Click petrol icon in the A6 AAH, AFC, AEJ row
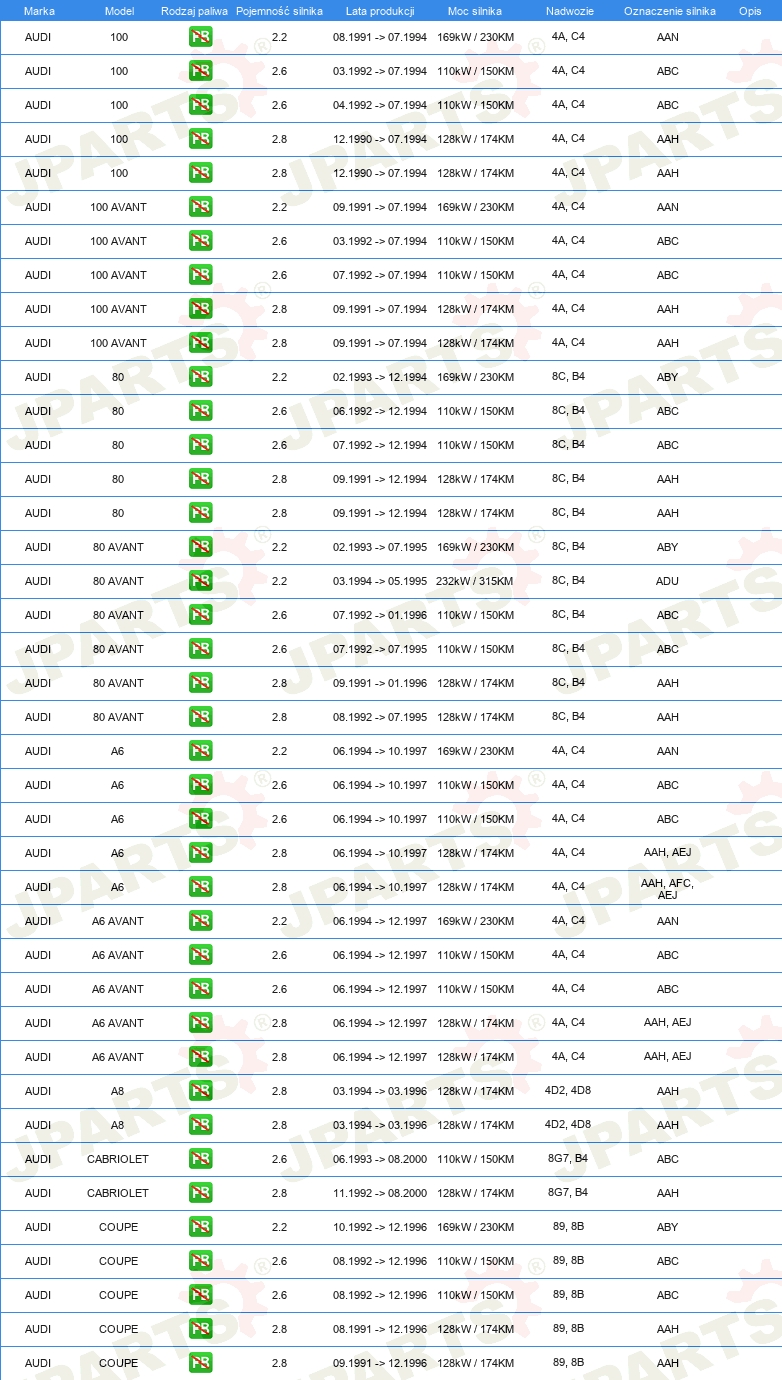The image size is (782, 1380). 200,888
